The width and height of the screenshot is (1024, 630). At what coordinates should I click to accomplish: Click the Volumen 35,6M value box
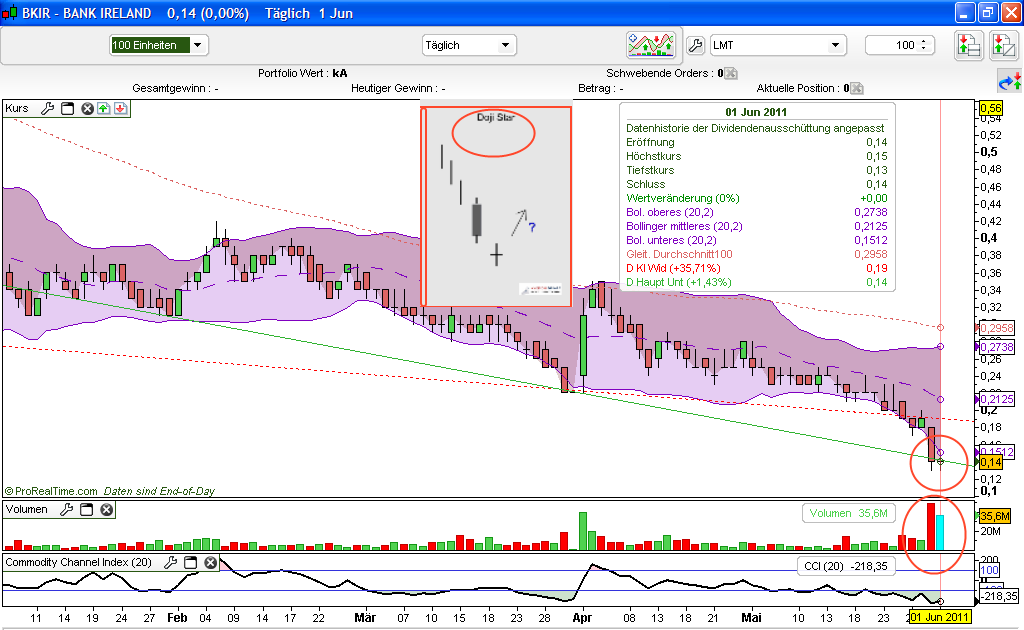point(848,513)
